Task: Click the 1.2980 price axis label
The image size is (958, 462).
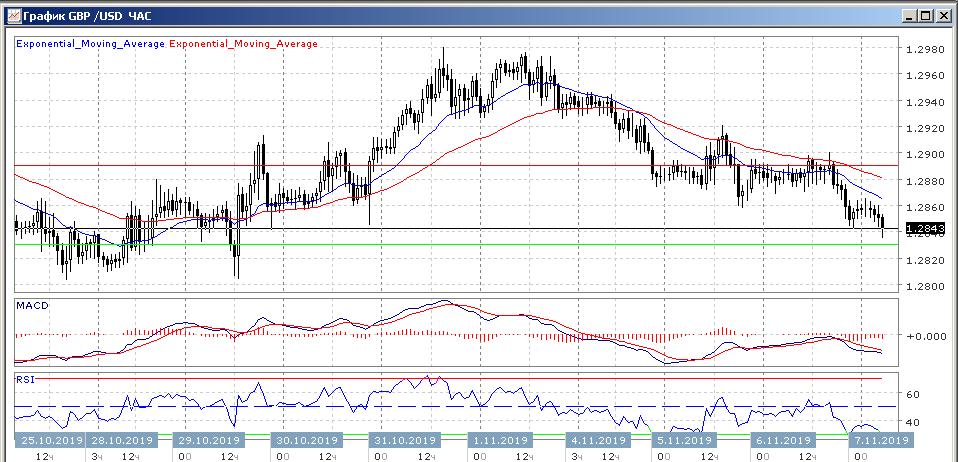Action: (x=924, y=49)
